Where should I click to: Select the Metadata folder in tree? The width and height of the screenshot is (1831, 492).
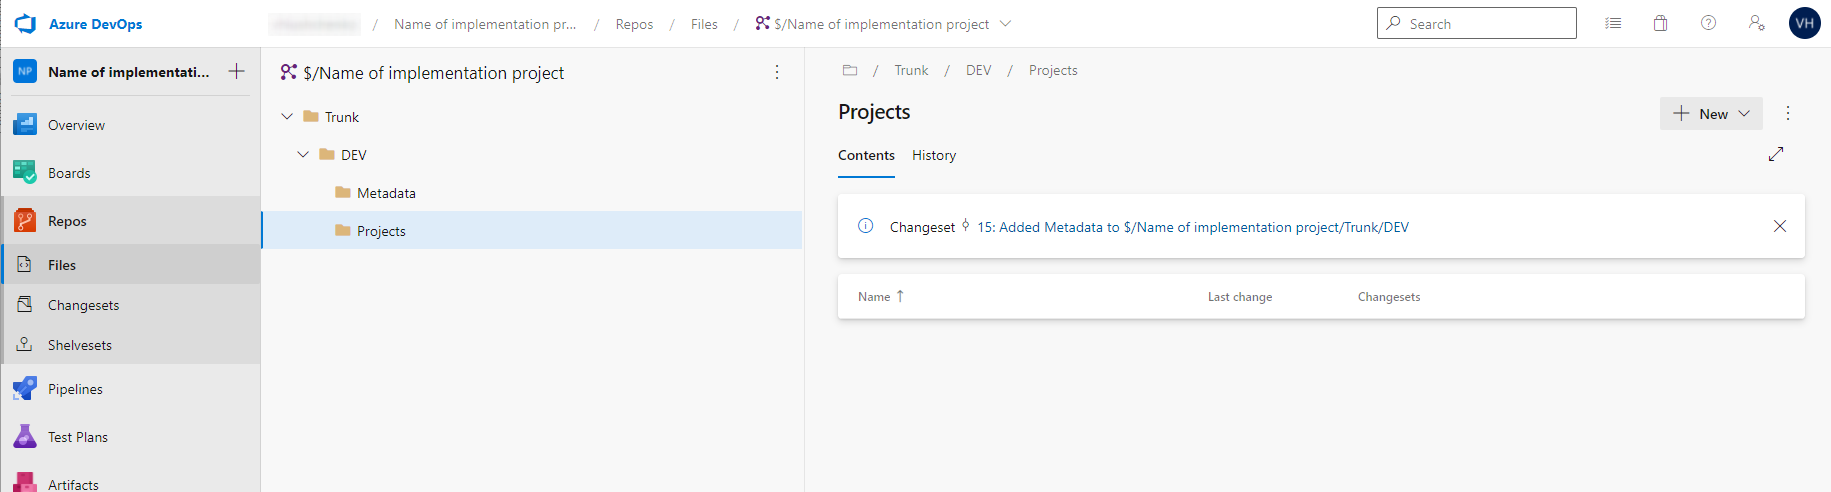tap(386, 193)
